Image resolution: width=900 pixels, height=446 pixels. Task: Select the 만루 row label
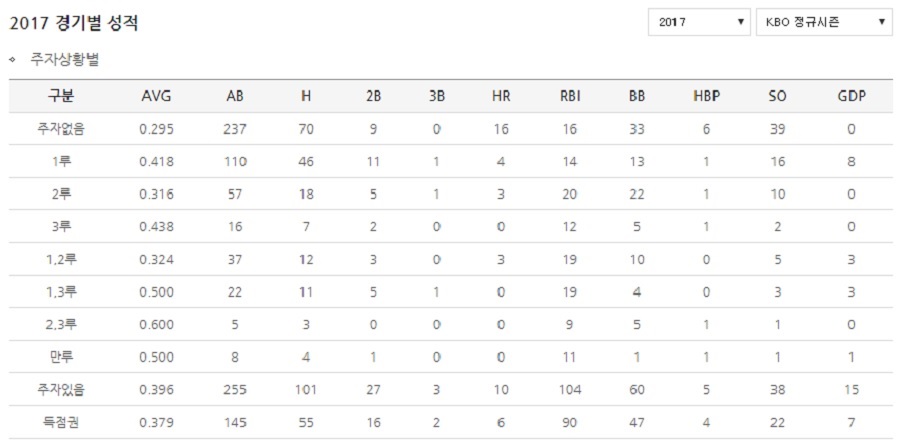point(60,357)
